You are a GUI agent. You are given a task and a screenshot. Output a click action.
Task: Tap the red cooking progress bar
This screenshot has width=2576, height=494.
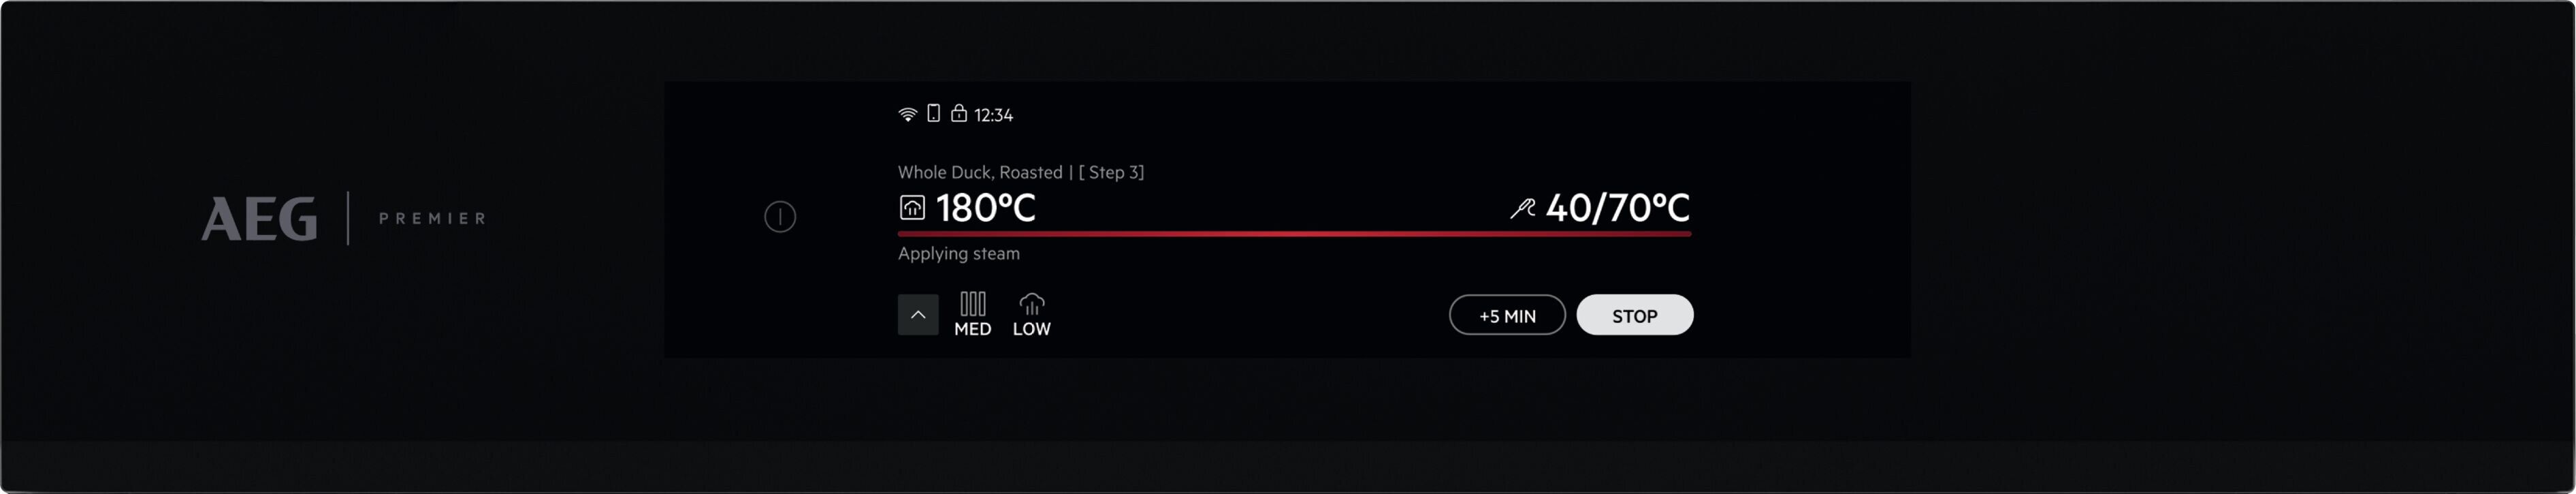[x=1294, y=234]
